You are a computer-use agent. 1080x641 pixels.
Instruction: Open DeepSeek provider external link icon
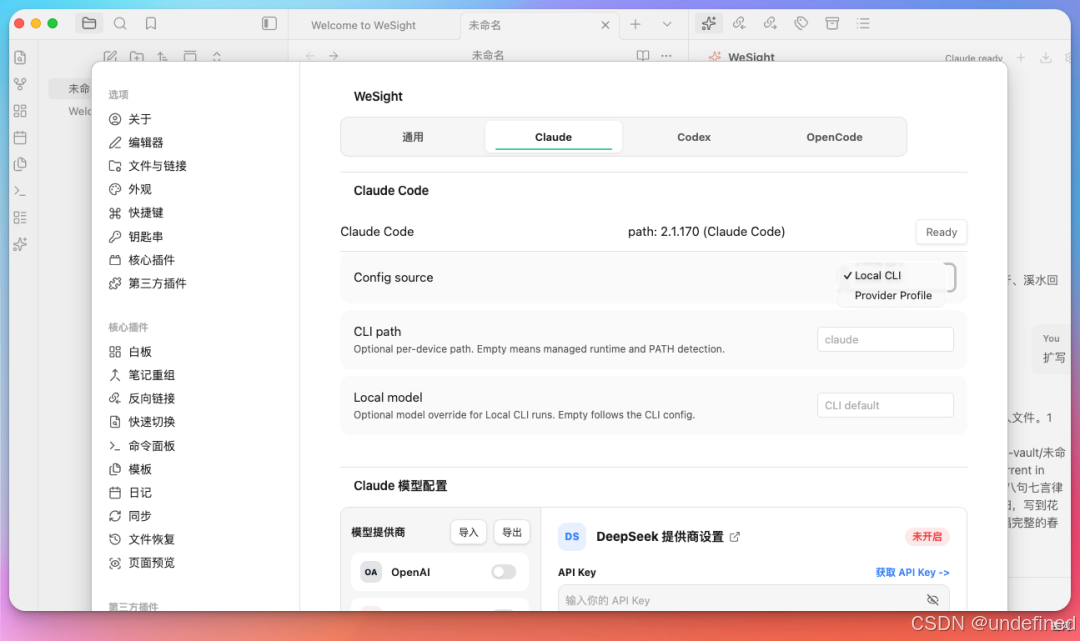click(x=735, y=537)
